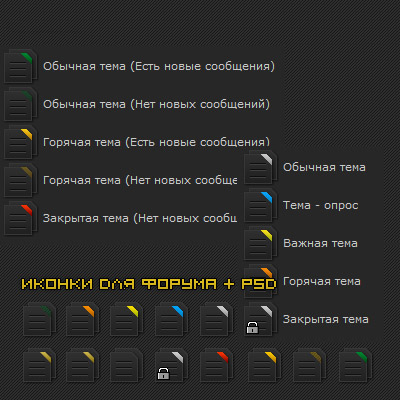
Task: Click the plain document icon without colored corner
Action: (x=126, y=365)
